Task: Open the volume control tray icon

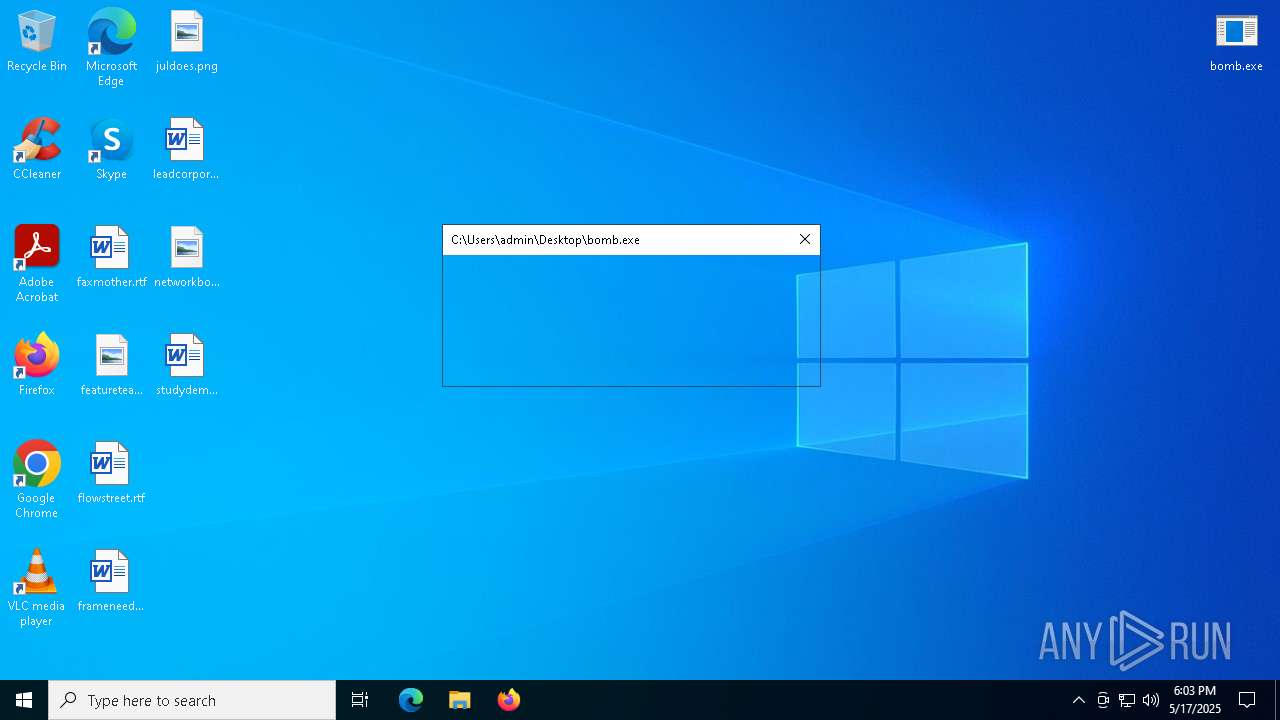Action: [x=1151, y=700]
